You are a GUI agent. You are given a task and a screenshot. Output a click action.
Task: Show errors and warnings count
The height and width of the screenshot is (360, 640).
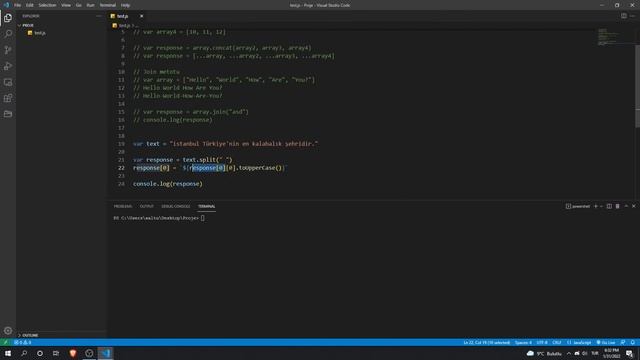click(x=22, y=342)
